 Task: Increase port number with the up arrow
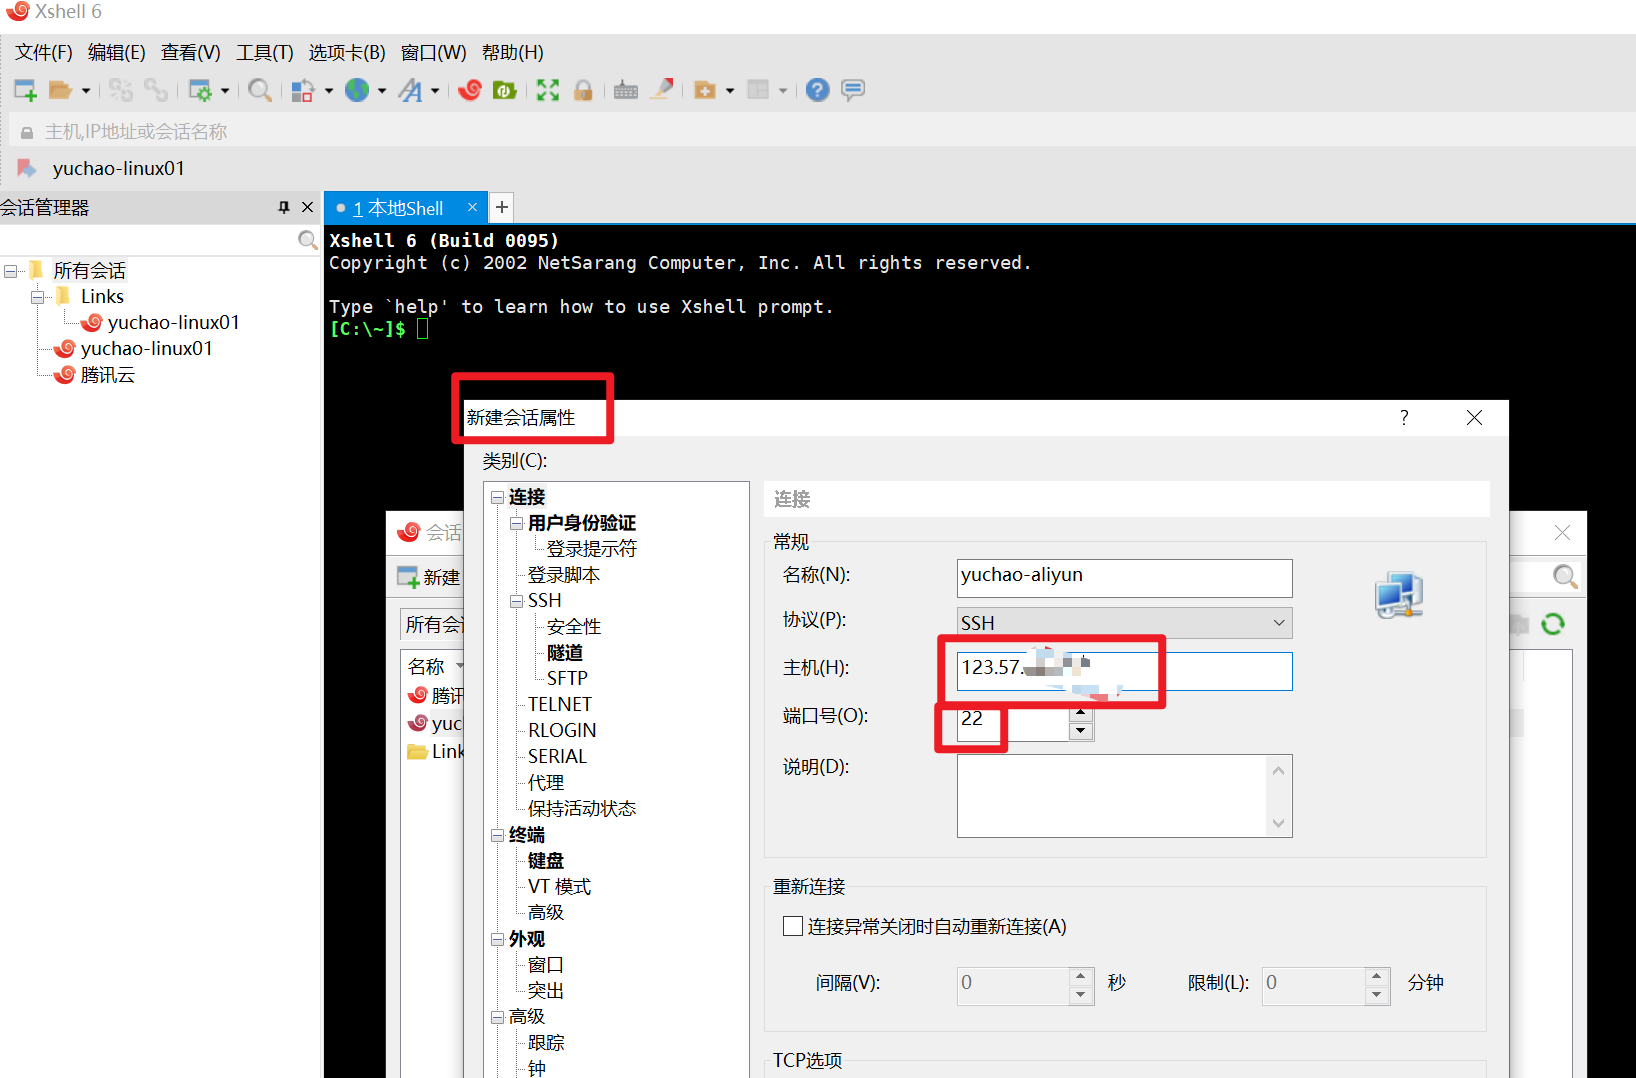[1080, 712]
